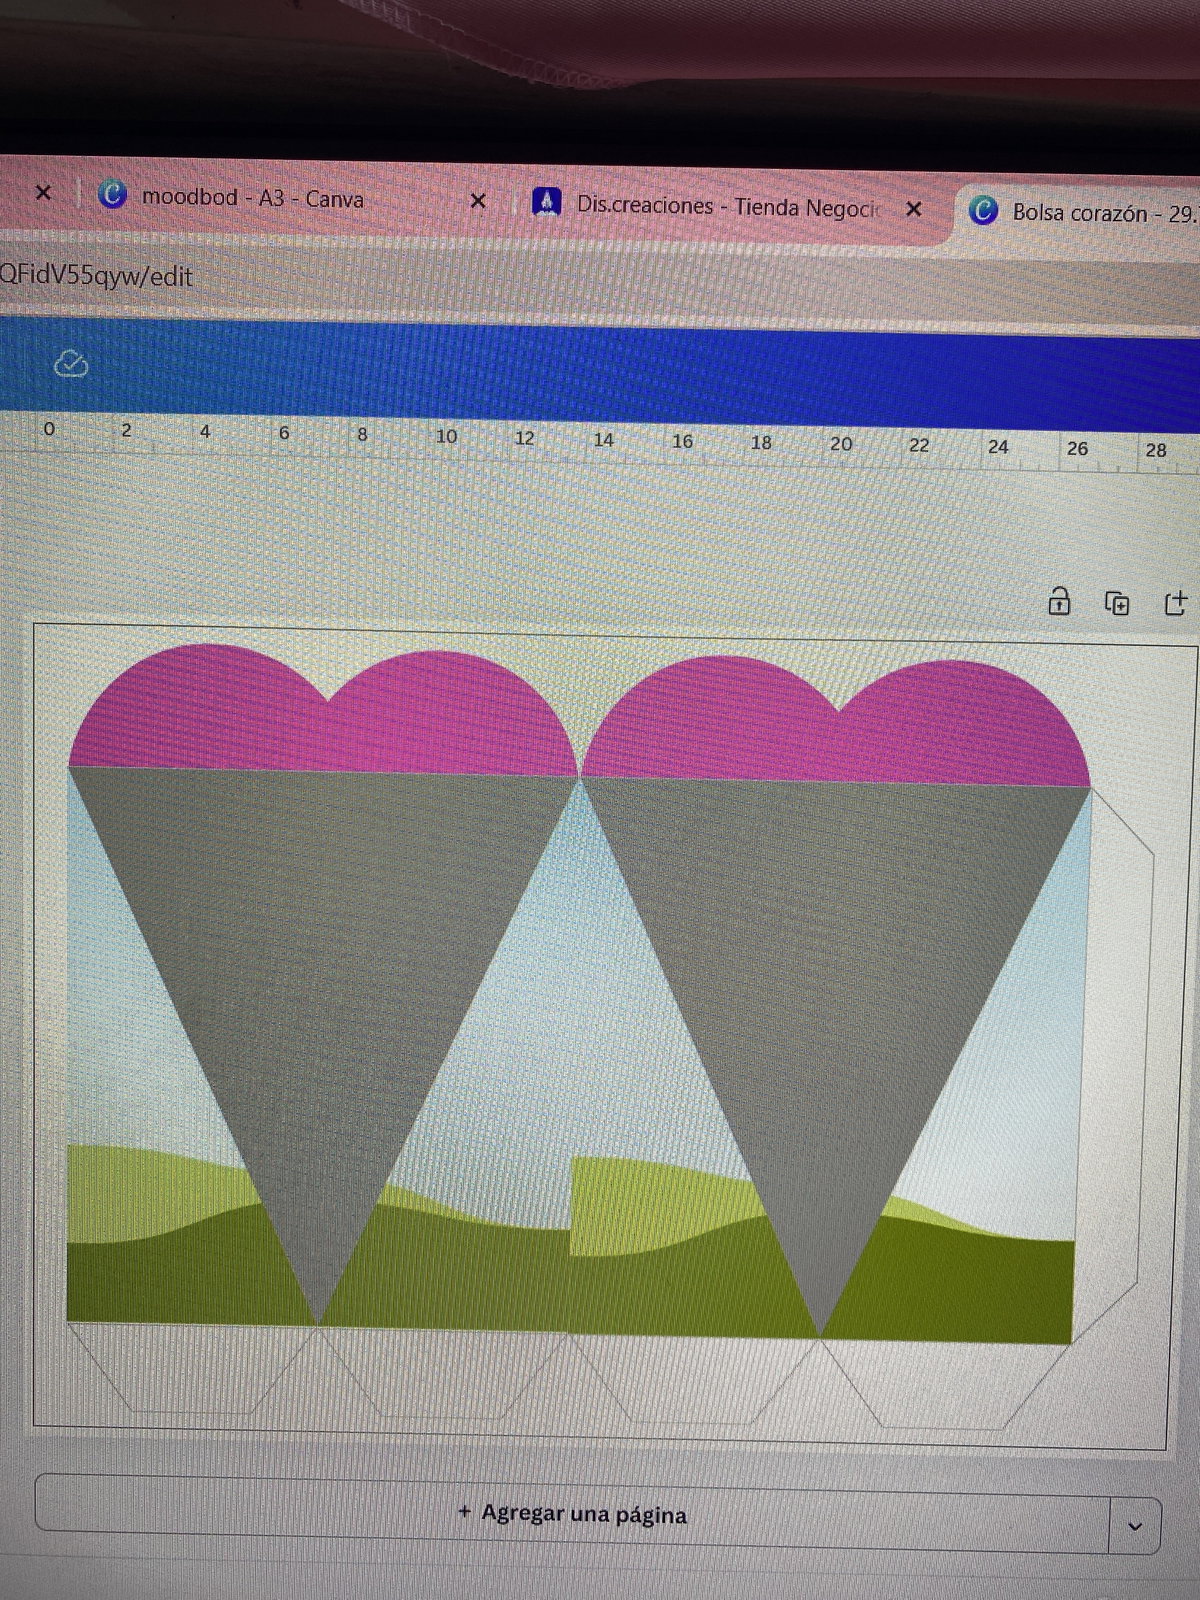Click the horizontal ruler at mark 14

tap(603, 440)
